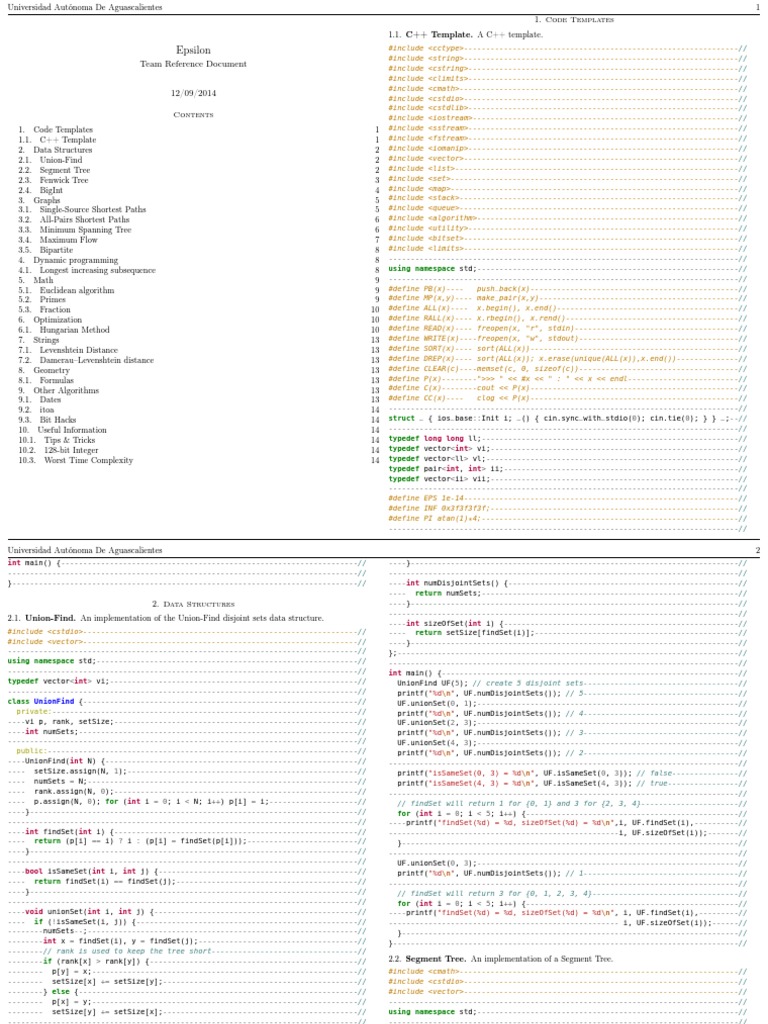Viewport: 768px width, 1024px height.
Task: Go to the '2.4. BigInt' contents entry
Action: (x=40, y=190)
